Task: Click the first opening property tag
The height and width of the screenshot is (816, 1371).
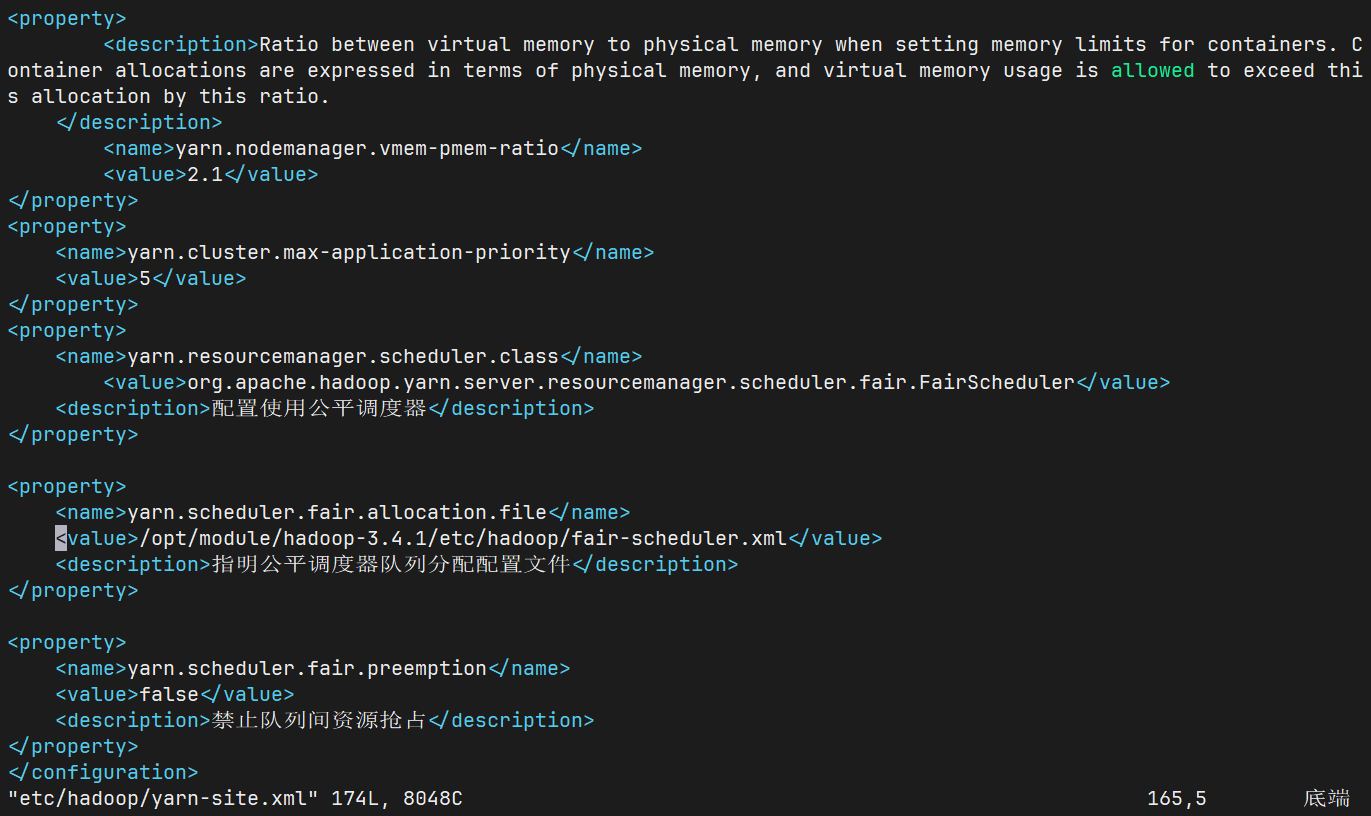Action: coord(67,18)
